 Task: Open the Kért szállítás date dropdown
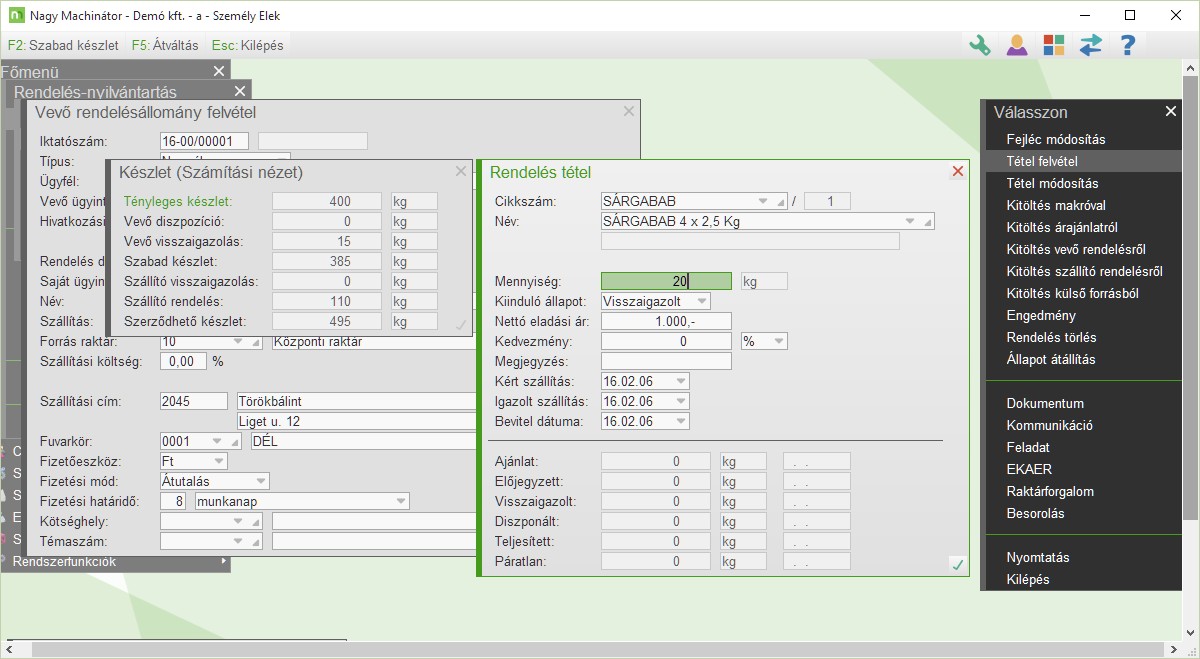pyautogui.click(x=680, y=381)
